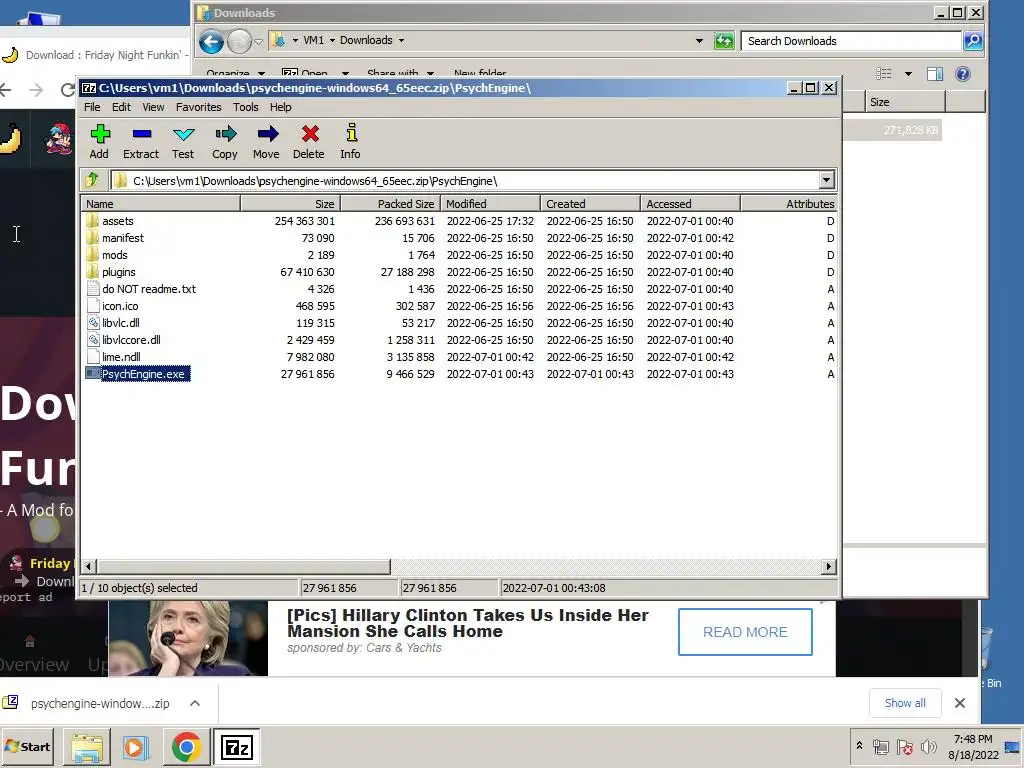Click the right scroll arrow in 7-Zip

point(829,566)
